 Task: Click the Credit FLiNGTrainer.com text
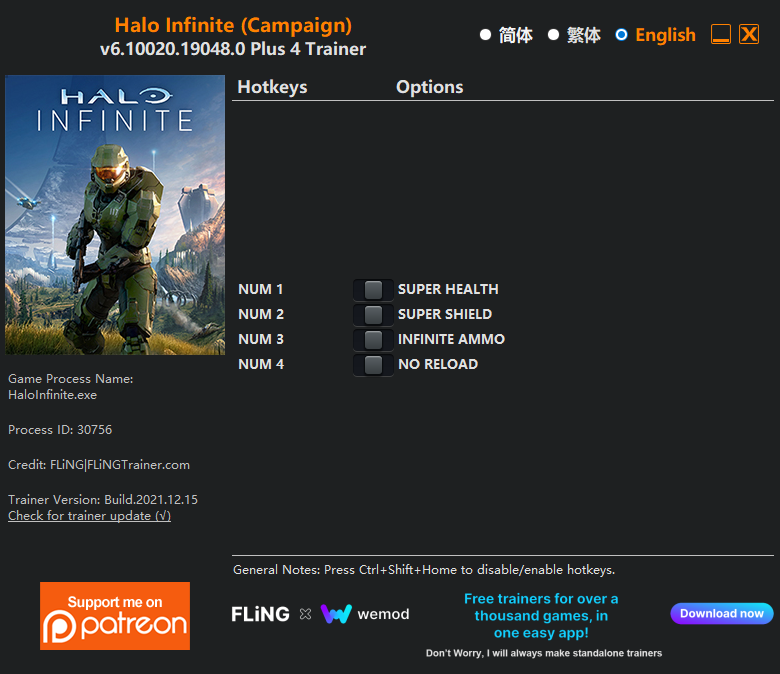[x=99, y=465]
